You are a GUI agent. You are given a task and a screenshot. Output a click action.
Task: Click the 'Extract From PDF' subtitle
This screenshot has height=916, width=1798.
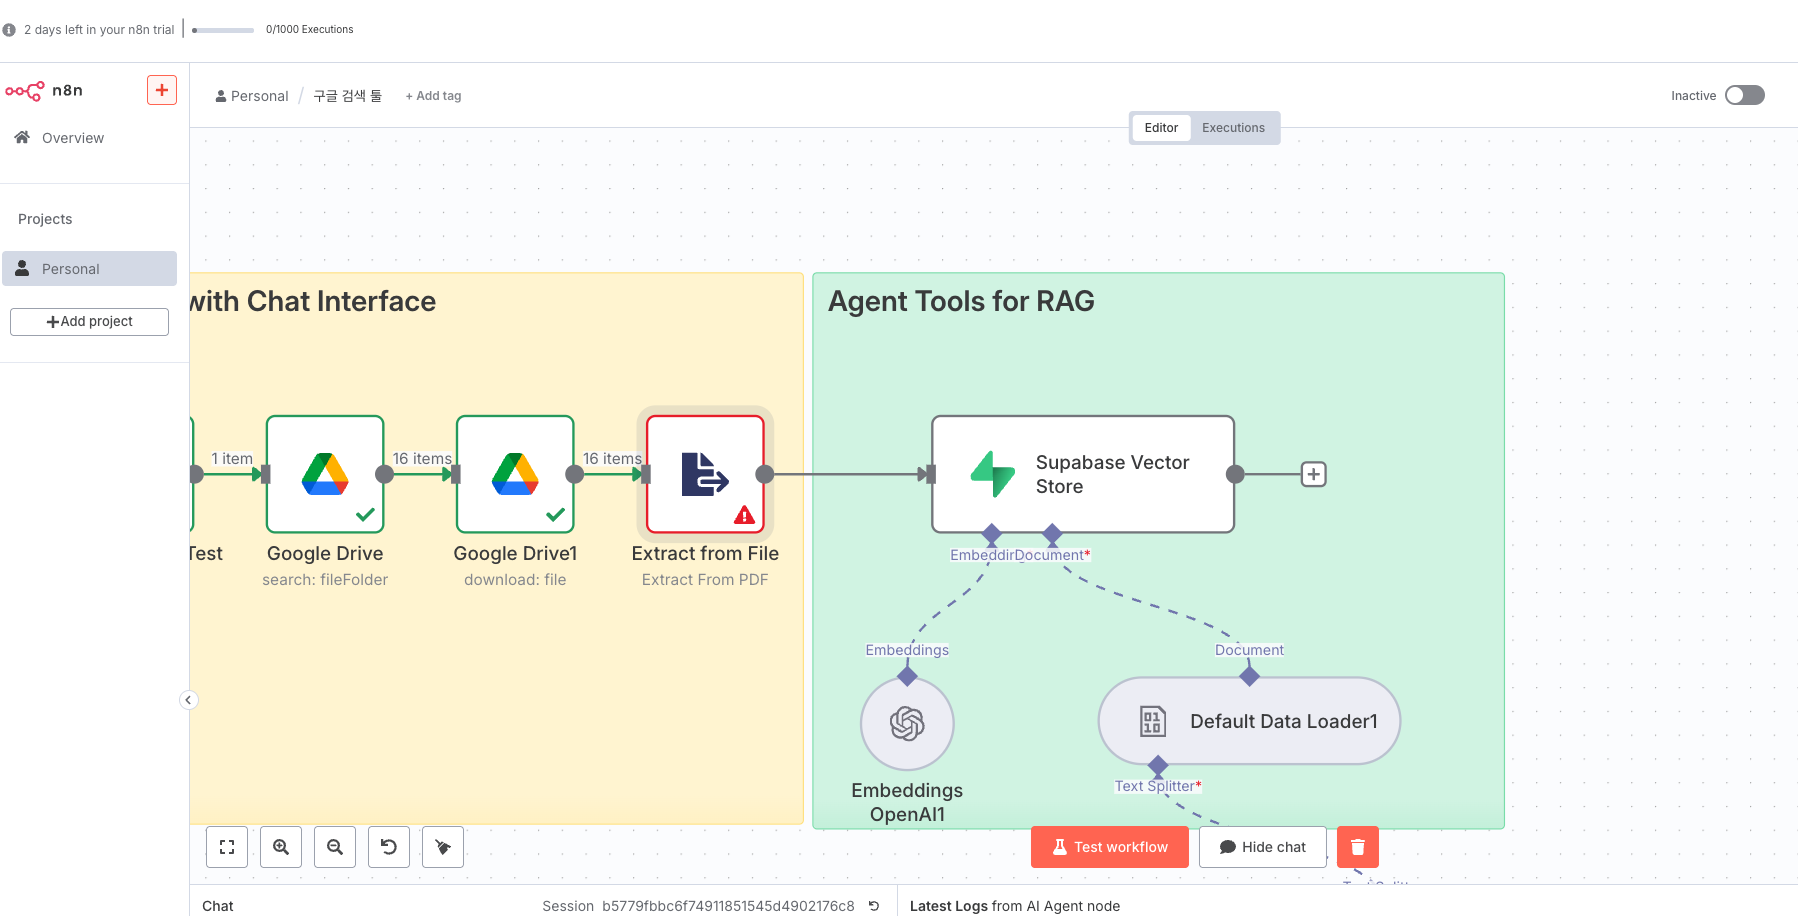[x=705, y=580]
